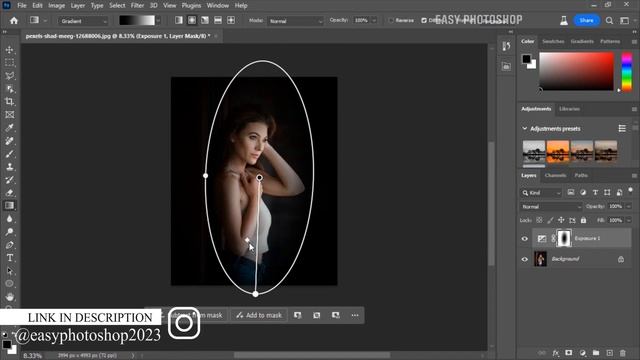Select the Crop tool
640x360 pixels.
click(9, 102)
